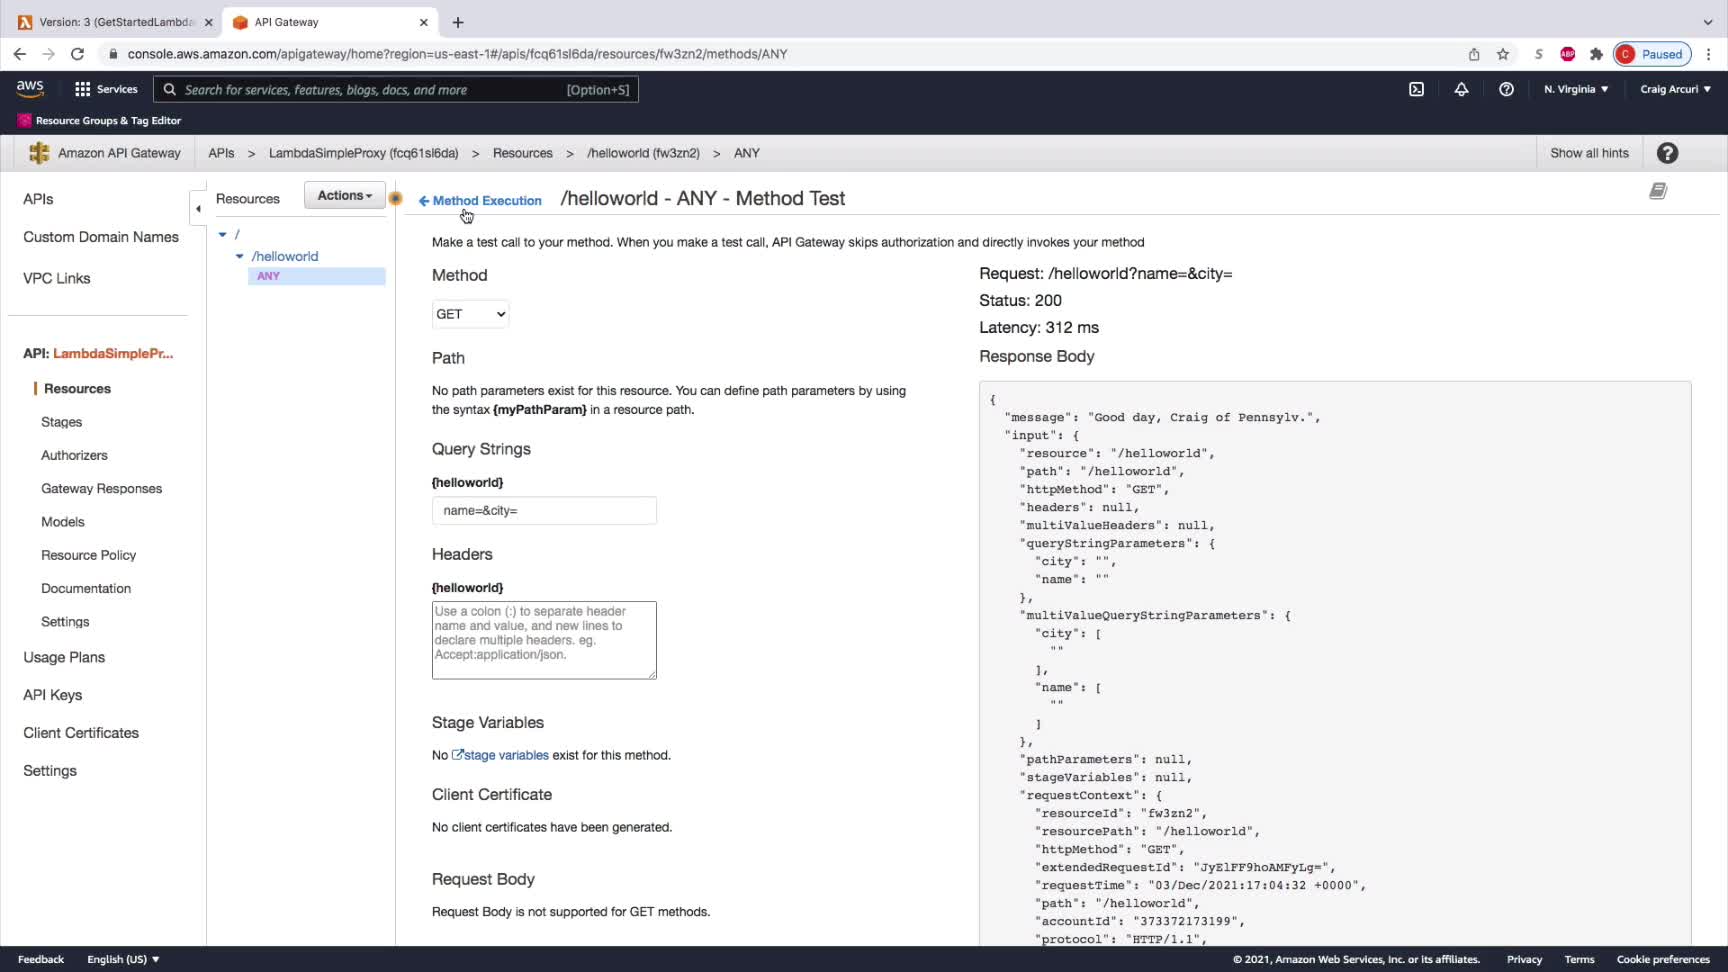Go back in browser history
This screenshot has width=1728, height=972.
tap(20, 54)
